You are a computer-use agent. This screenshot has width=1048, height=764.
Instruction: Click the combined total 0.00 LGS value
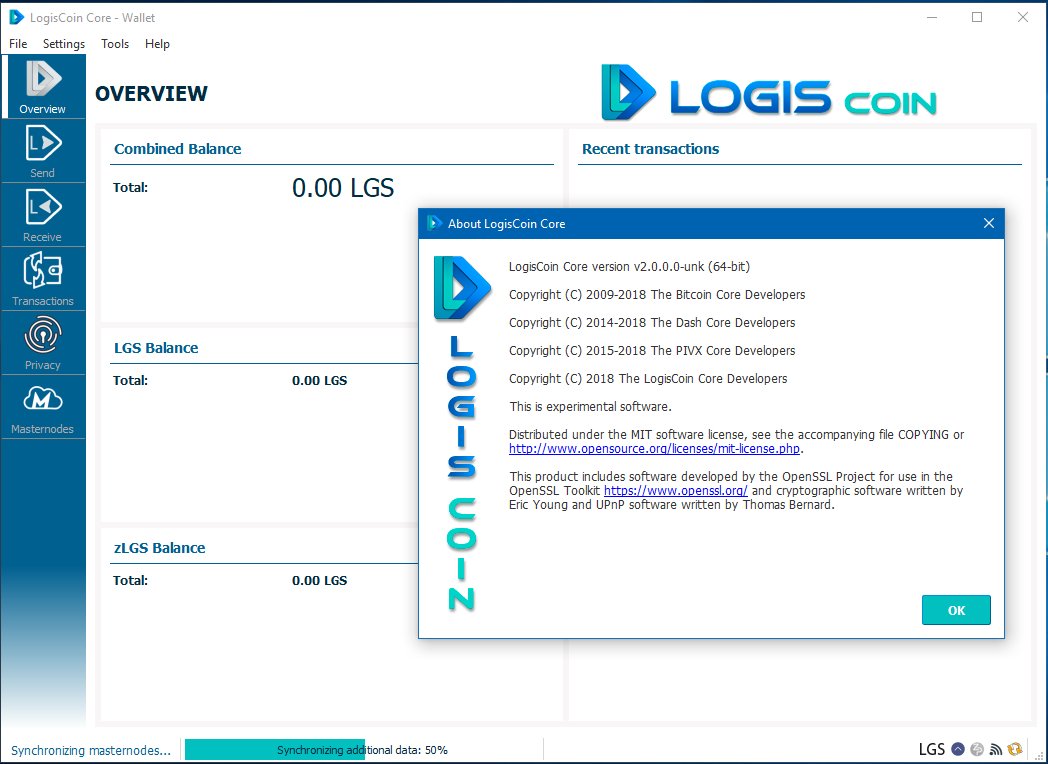(343, 188)
